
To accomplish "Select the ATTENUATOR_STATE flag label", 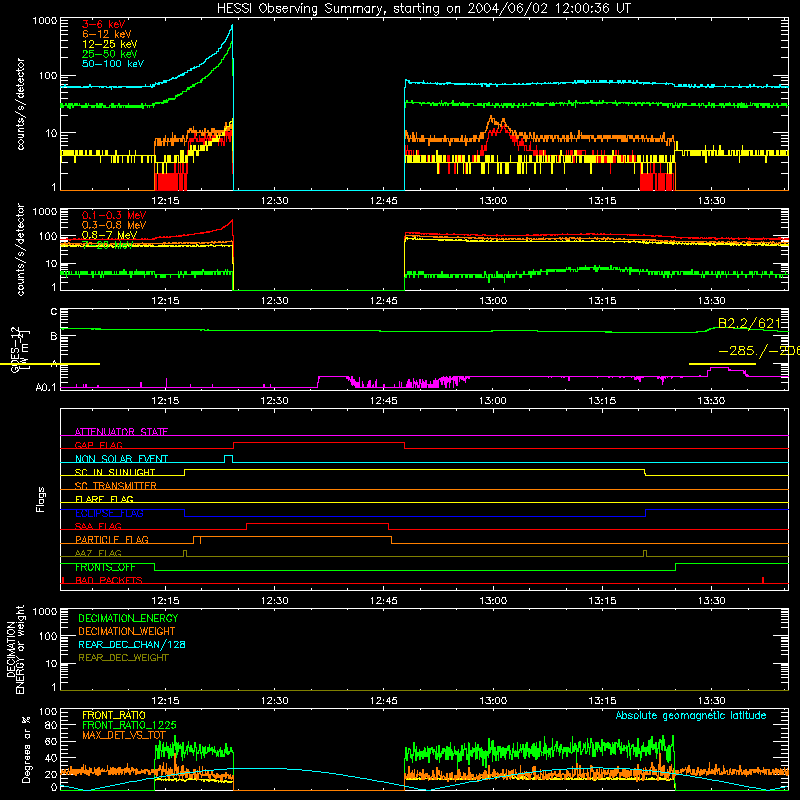I will coord(121,432).
